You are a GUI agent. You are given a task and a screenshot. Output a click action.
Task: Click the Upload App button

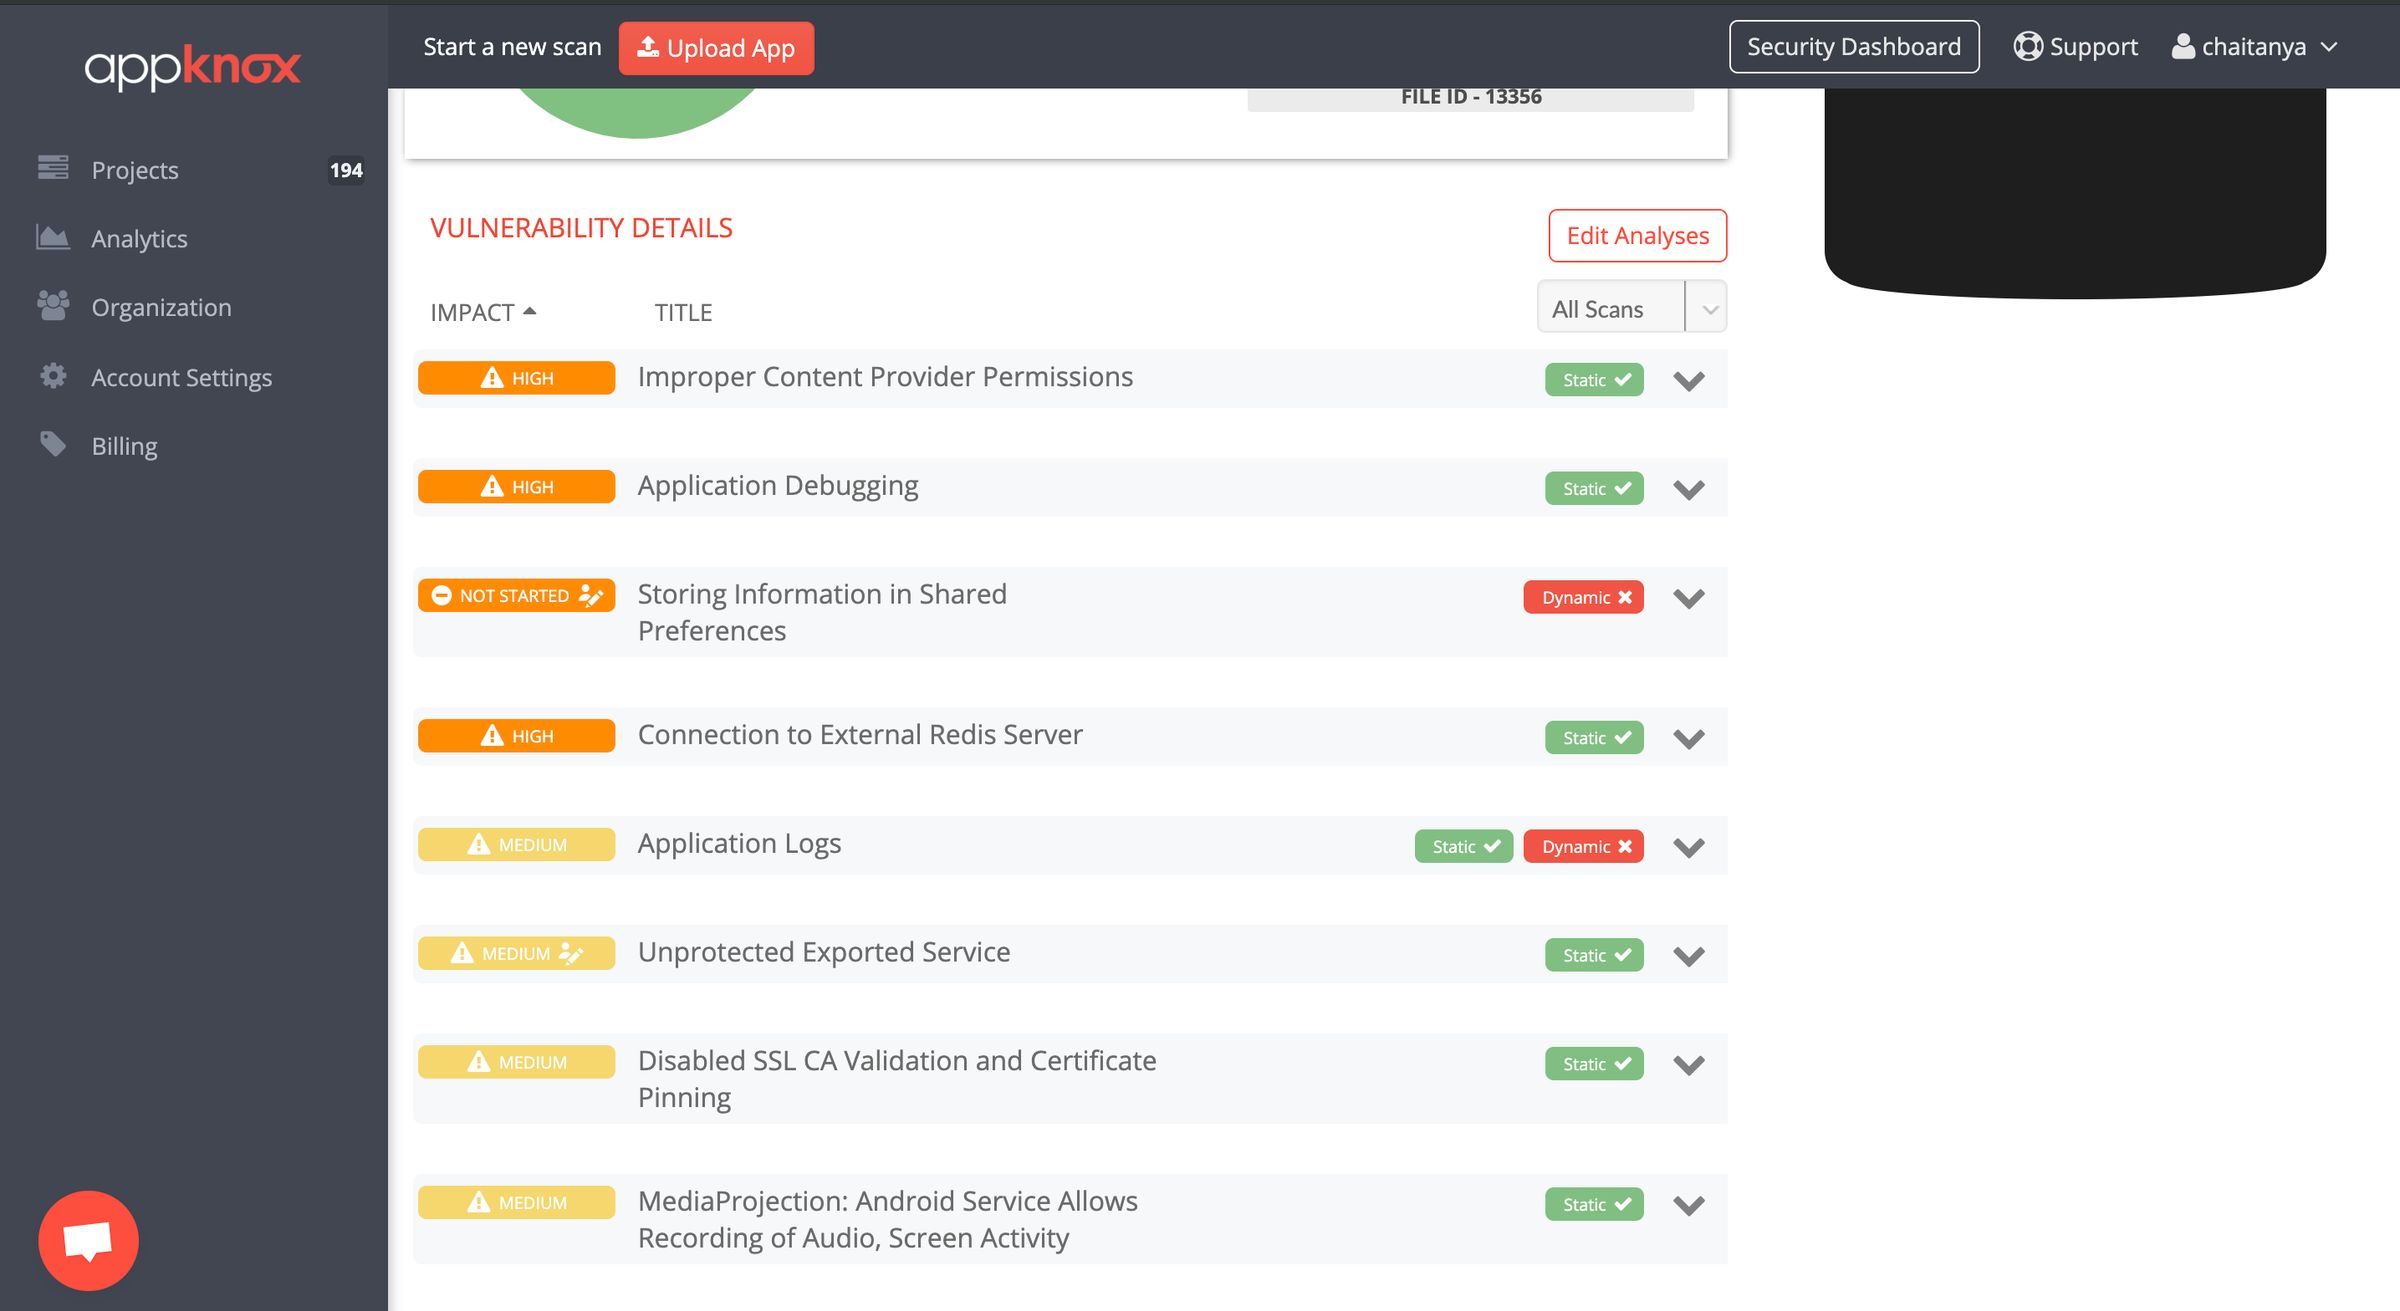(x=716, y=47)
